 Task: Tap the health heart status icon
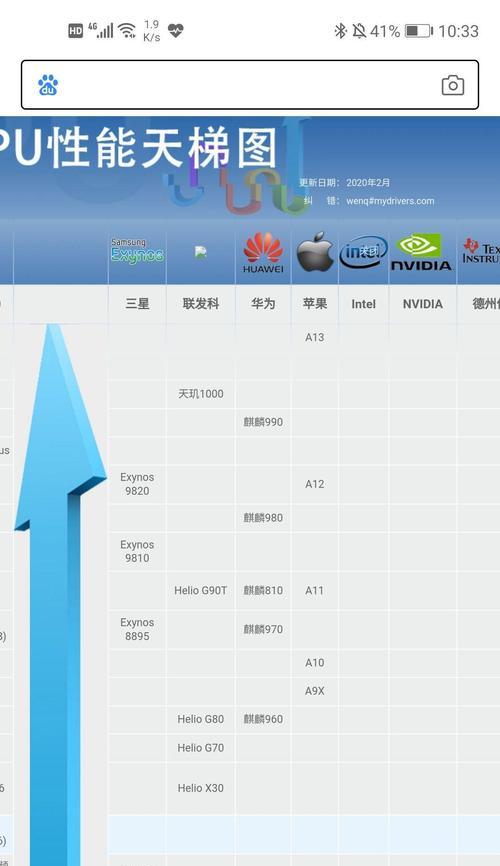click(x=176, y=30)
